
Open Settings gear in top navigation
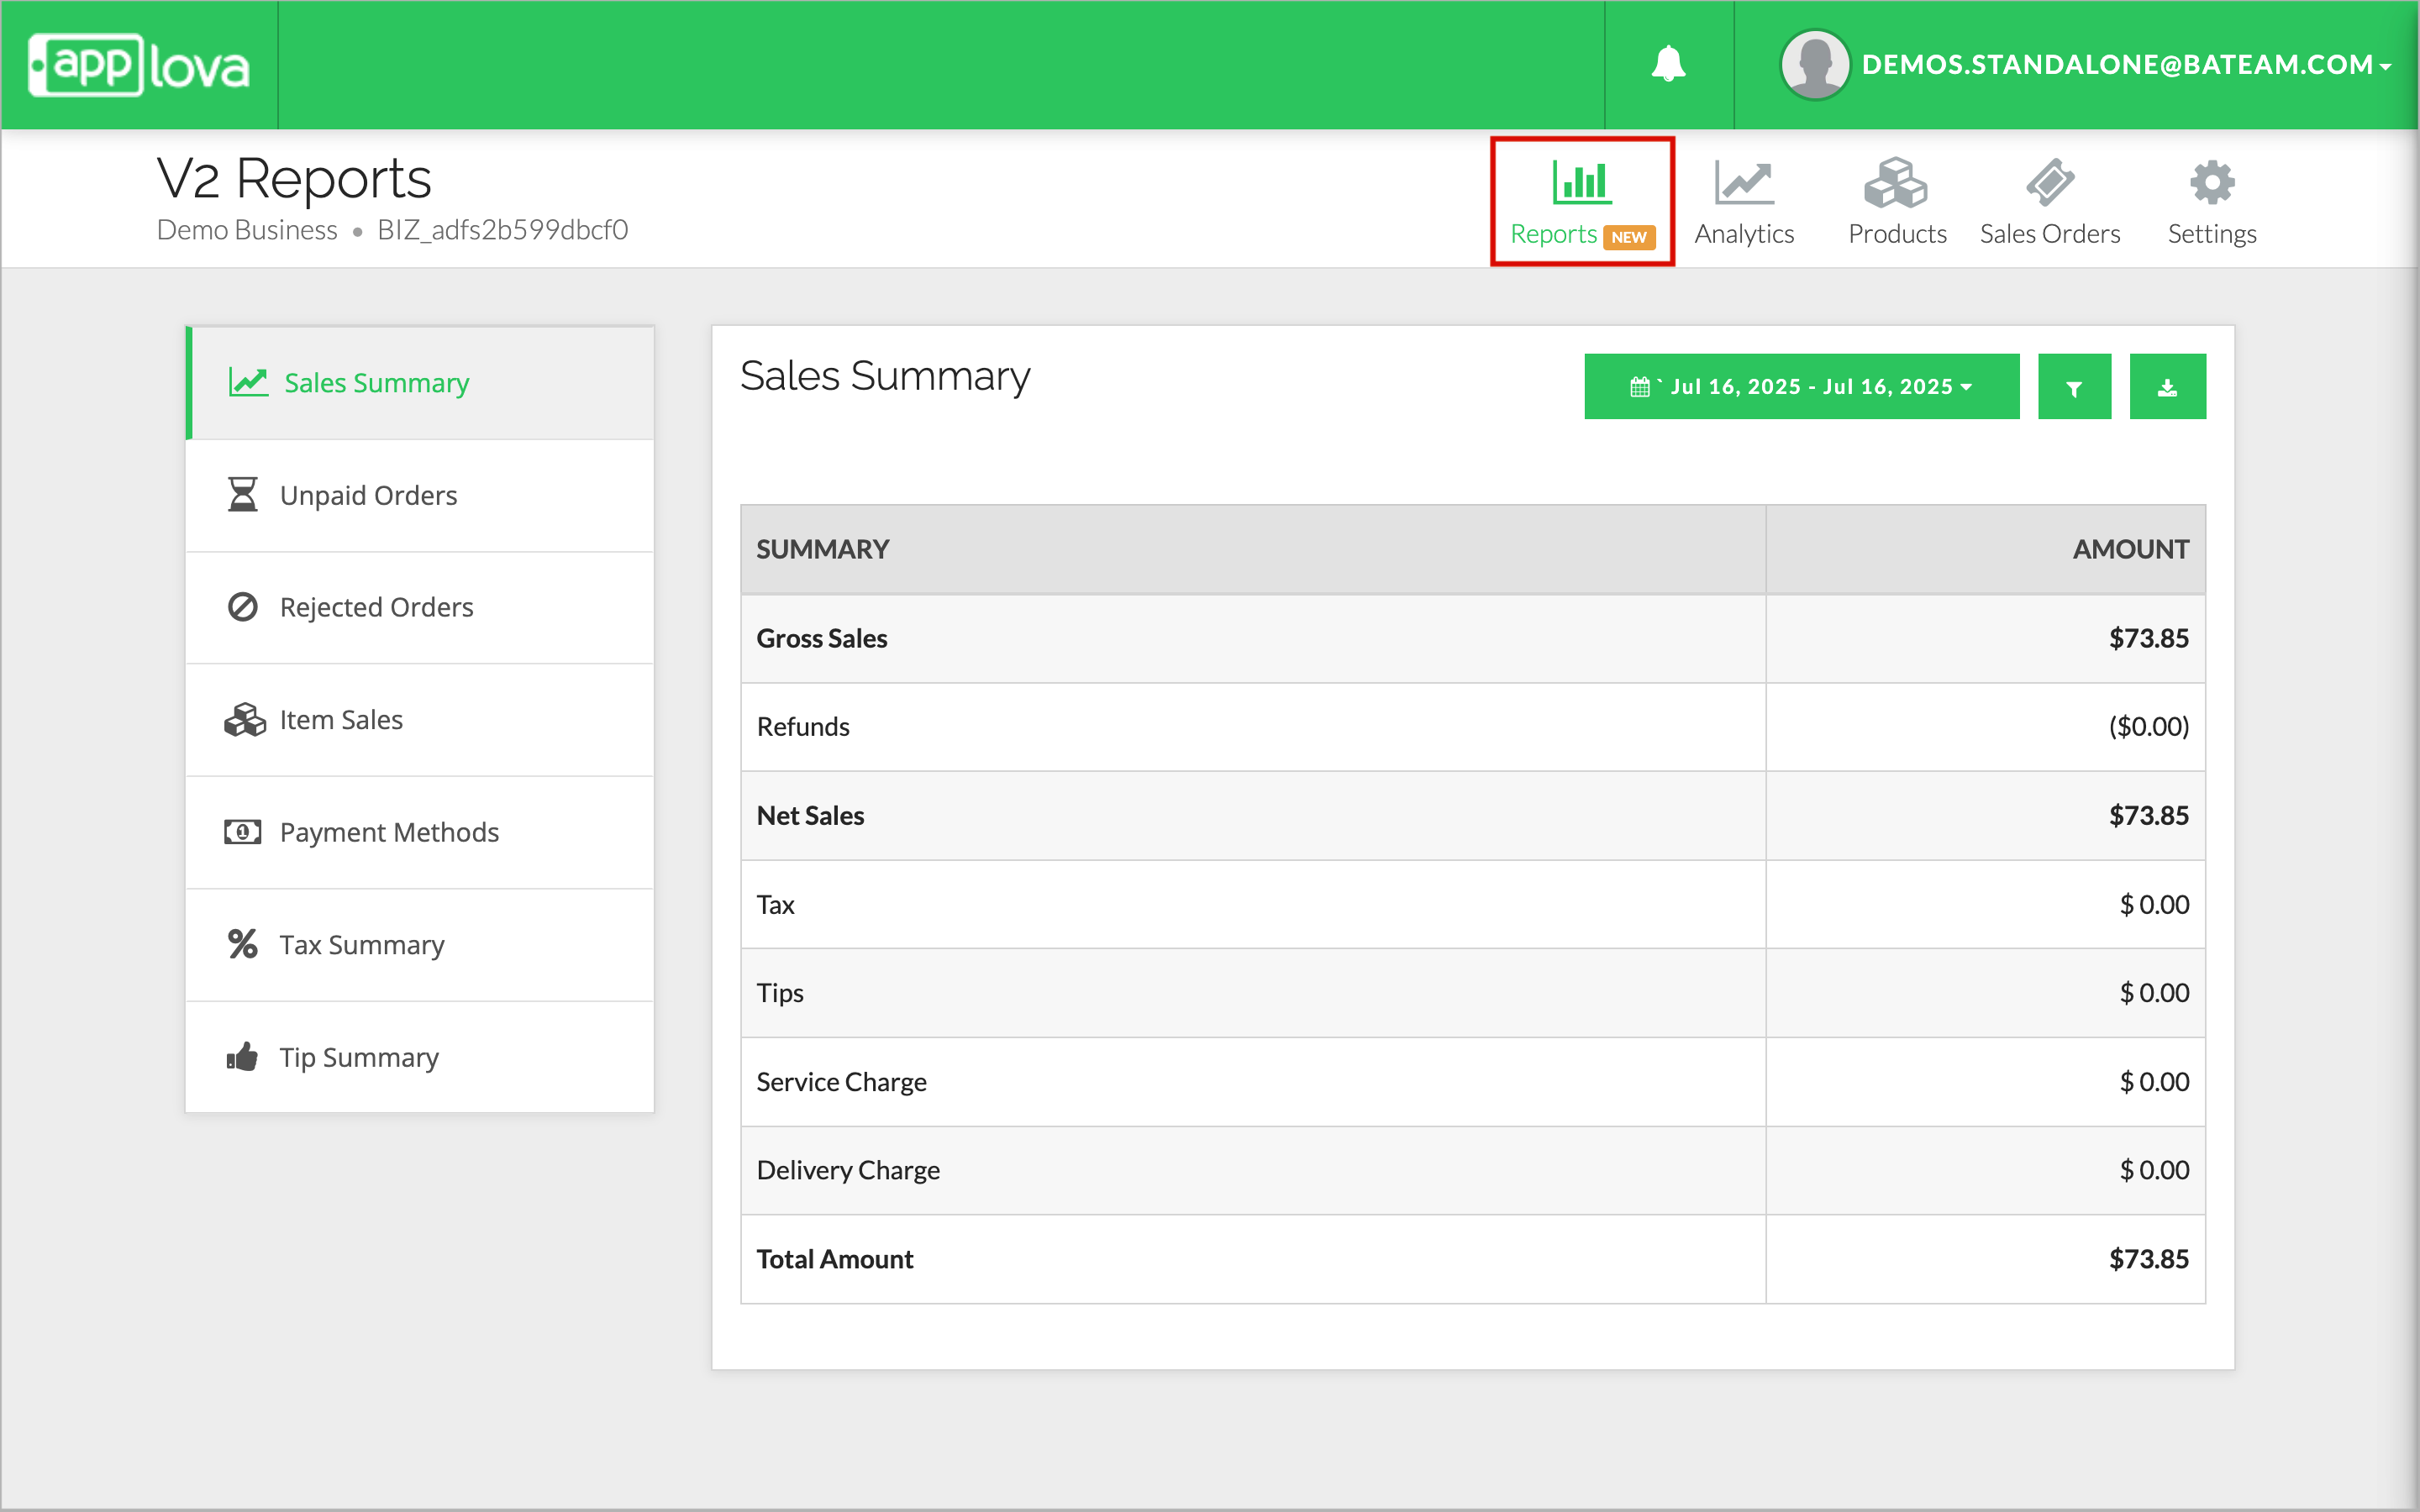coord(2211,201)
